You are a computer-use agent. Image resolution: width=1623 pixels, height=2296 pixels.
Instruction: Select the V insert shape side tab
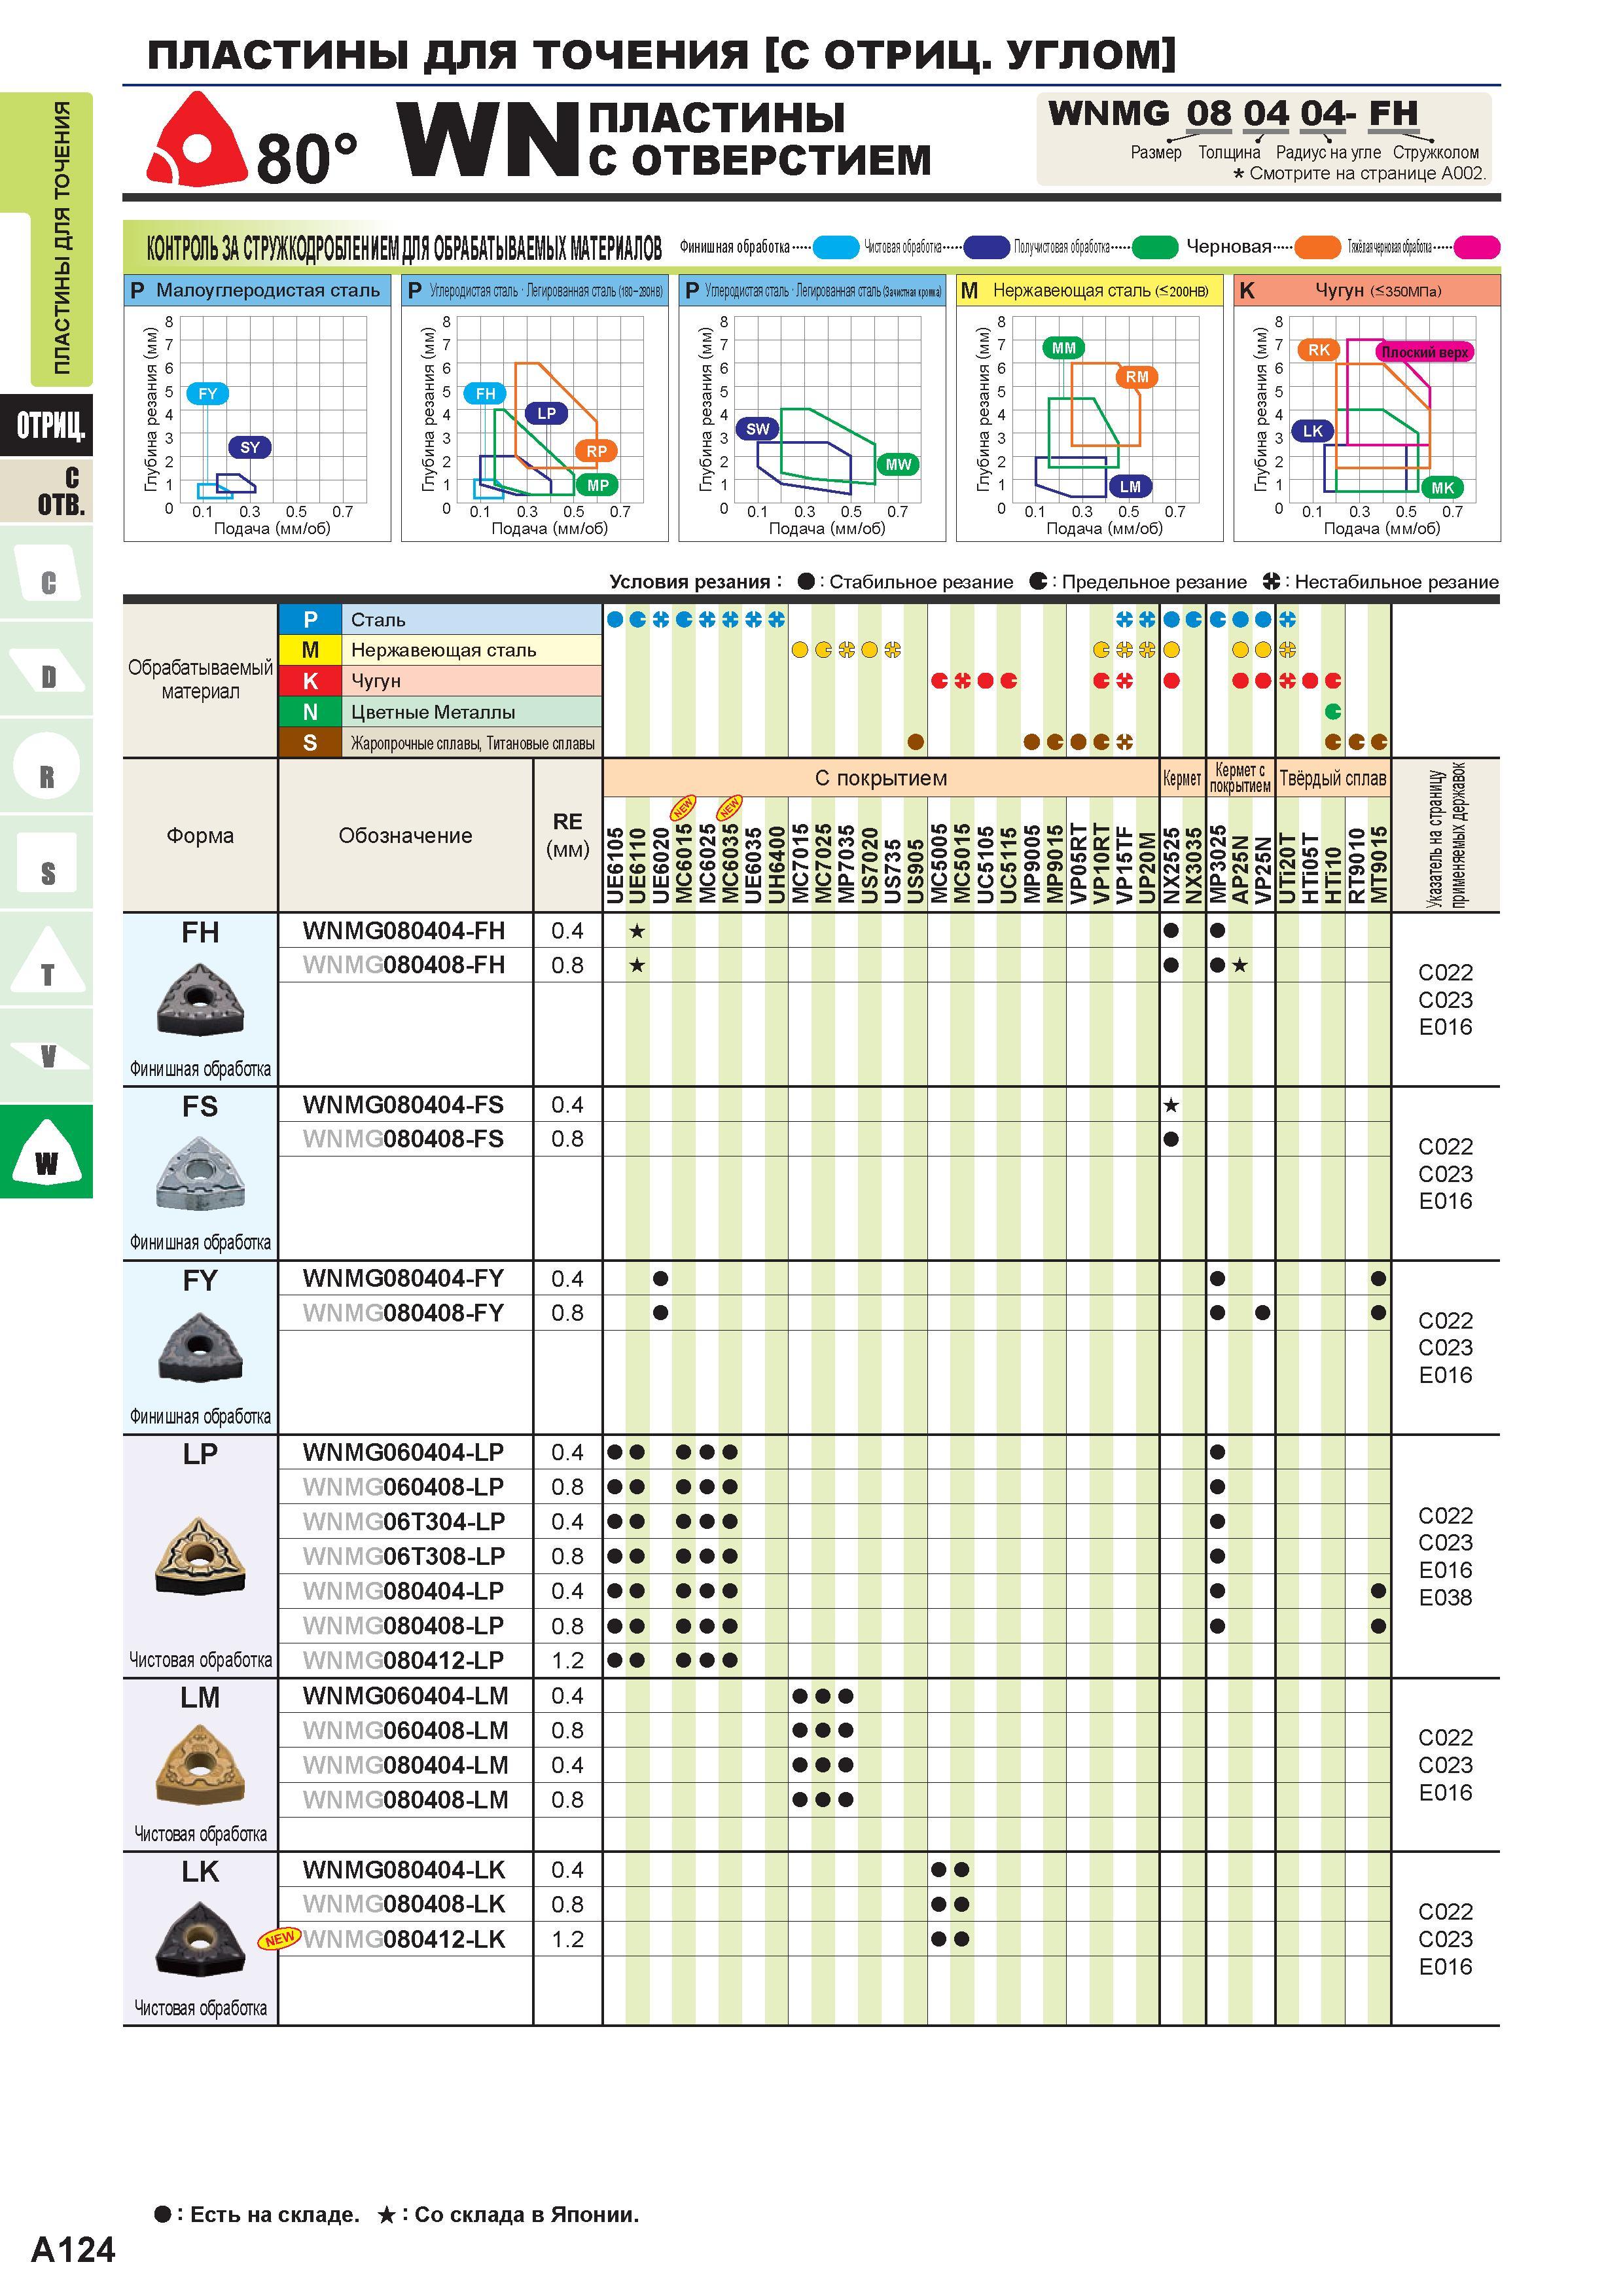click(47, 1055)
